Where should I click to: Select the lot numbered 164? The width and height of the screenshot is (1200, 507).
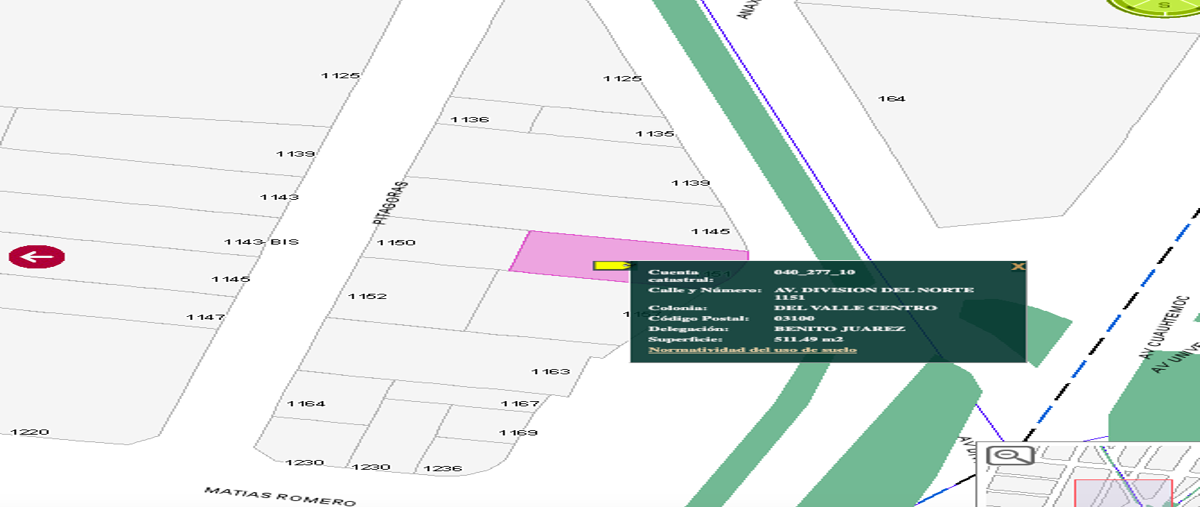(x=890, y=98)
